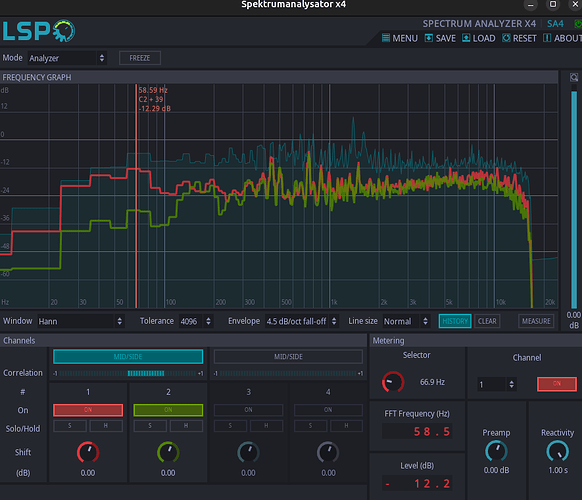Image resolution: width=582 pixels, height=500 pixels.
Task: Click the zoom icon above level meter
Action: tap(574, 77)
